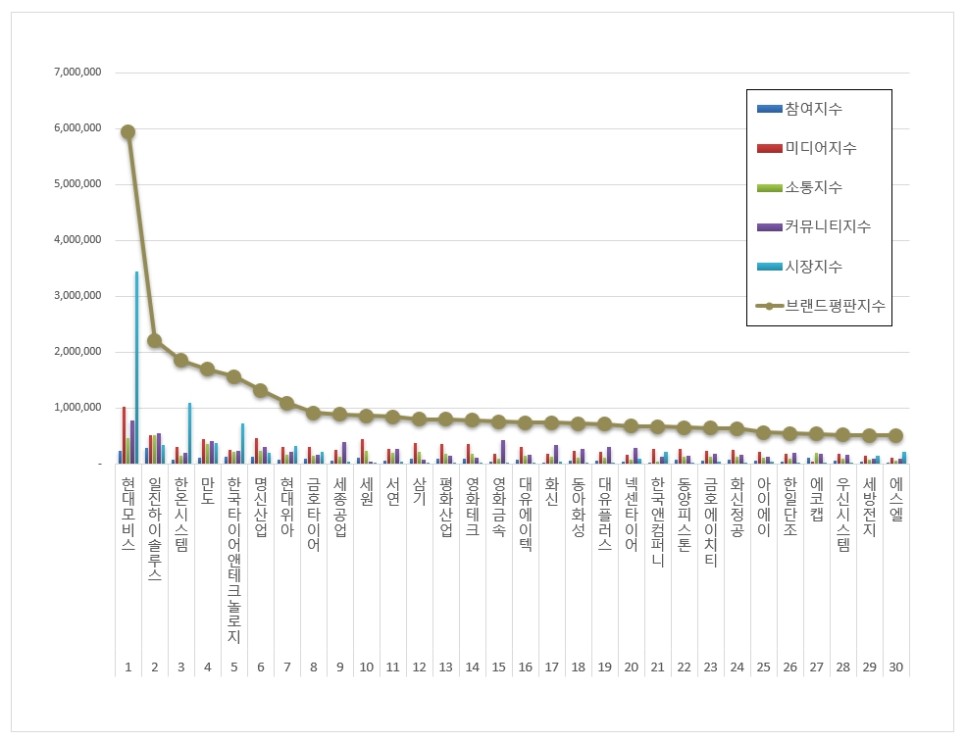
Task: Click the 1,000,000 y-axis label
Action: 78,407
